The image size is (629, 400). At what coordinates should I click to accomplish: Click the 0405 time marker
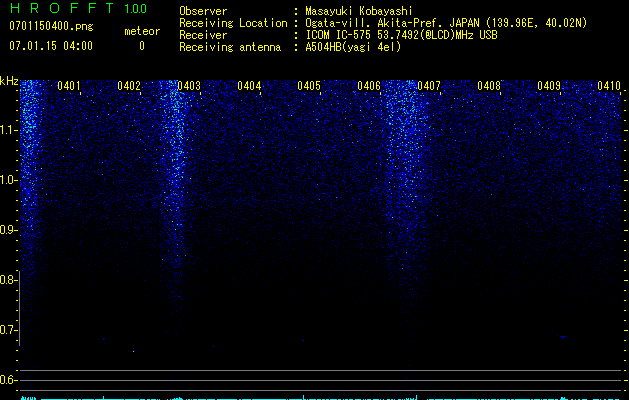click(x=309, y=86)
